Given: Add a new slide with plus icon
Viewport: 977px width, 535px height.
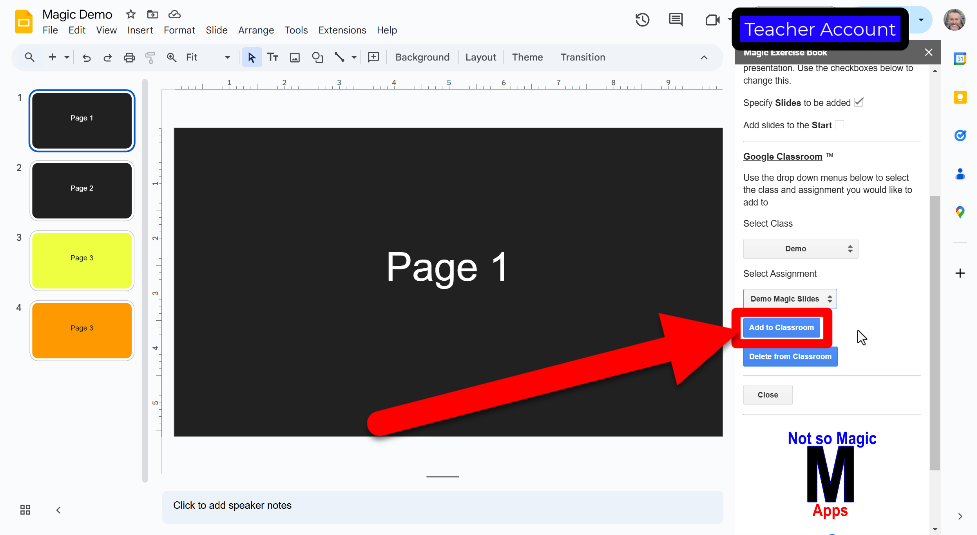Looking at the screenshot, I should click(x=52, y=57).
